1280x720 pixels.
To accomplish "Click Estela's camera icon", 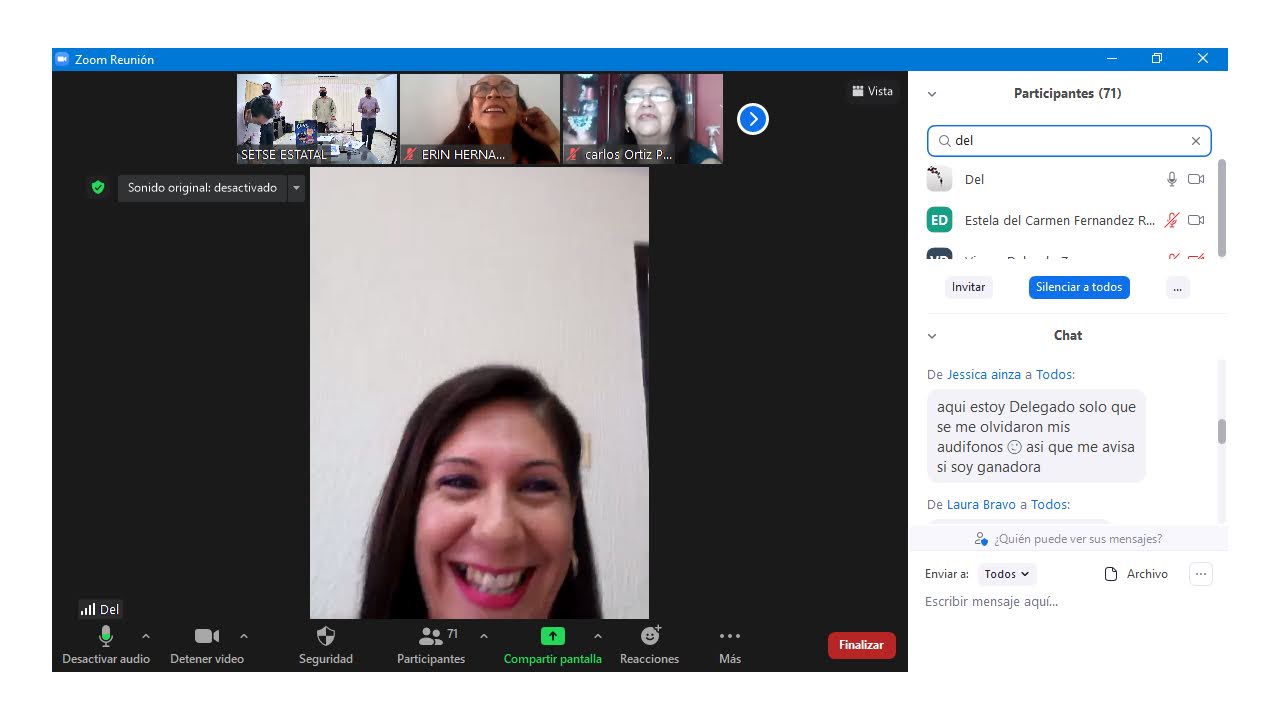I will (1196, 220).
